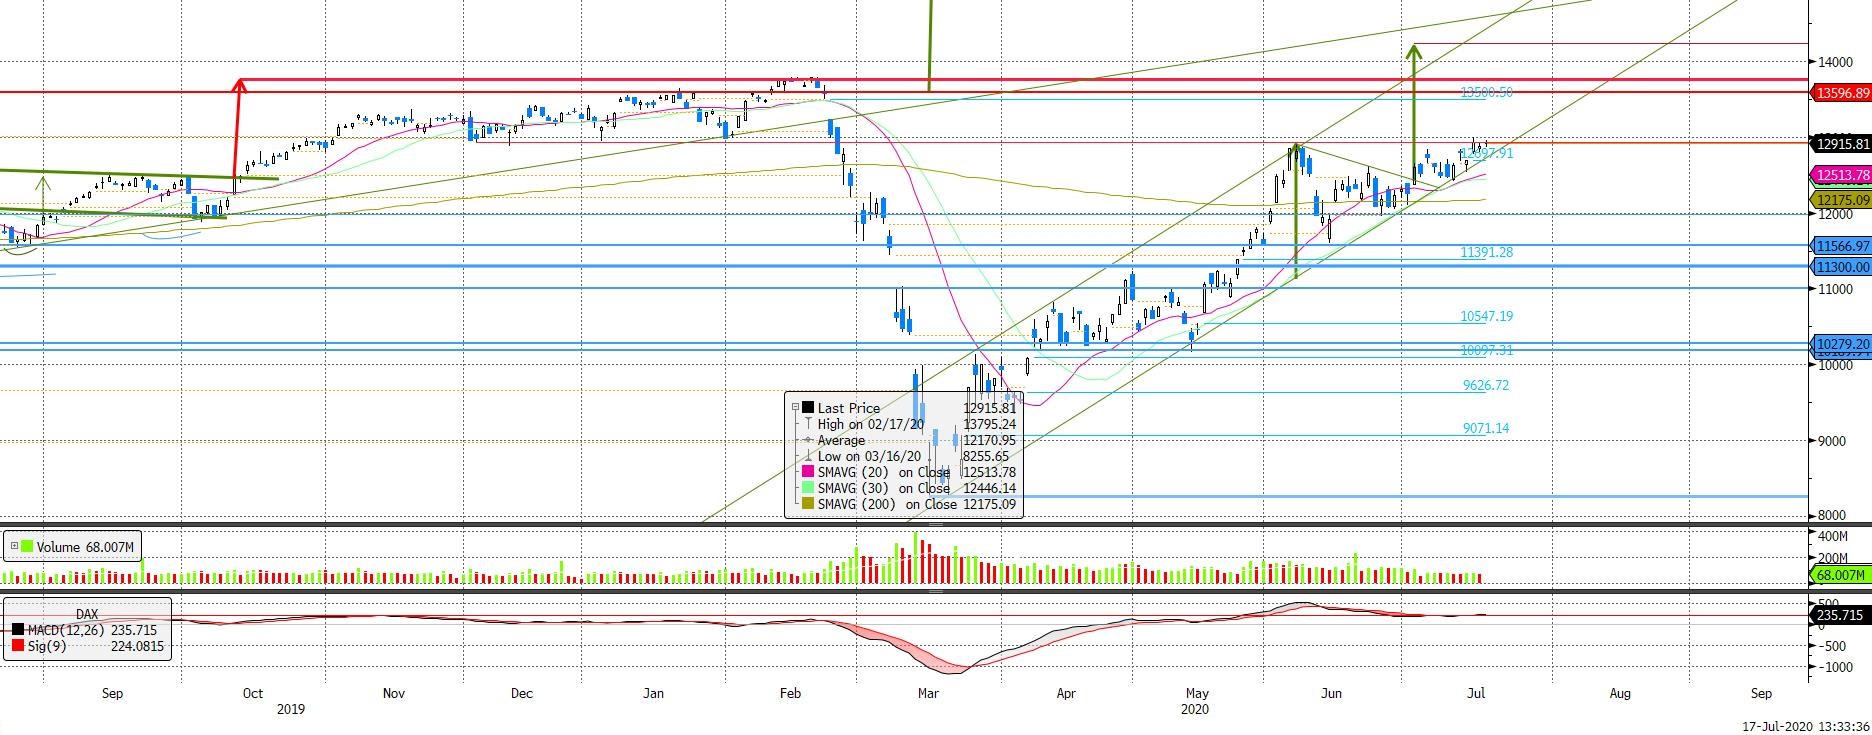Screen dimensions: 1872x735
Task: Click the red Sig(9) swatch
Action: [x=19, y=647]
